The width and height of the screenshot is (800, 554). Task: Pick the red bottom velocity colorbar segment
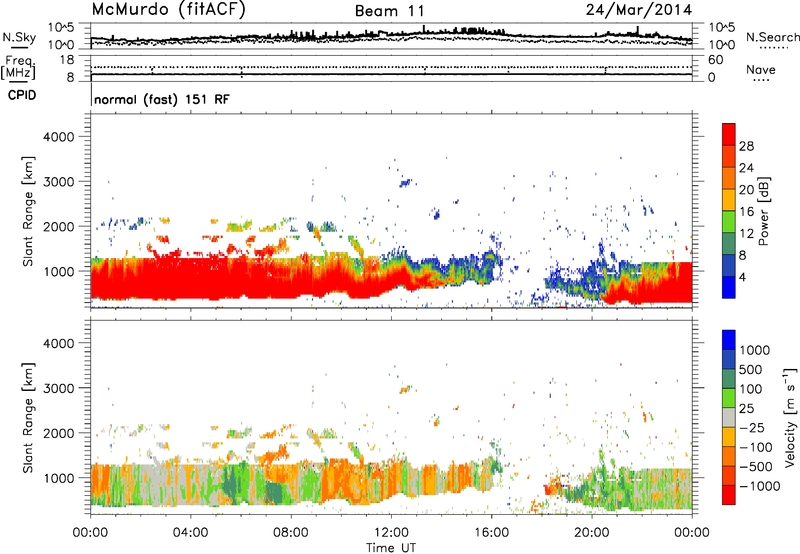click(729, 495)
